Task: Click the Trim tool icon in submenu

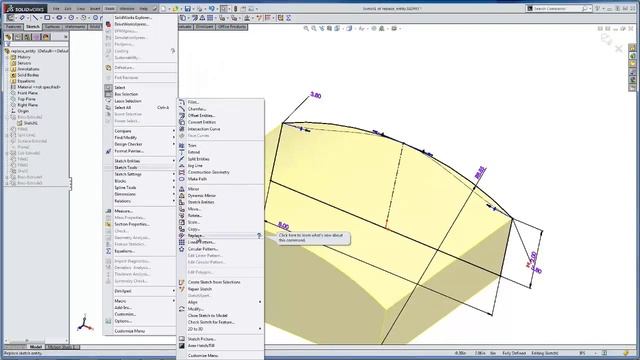Action: (x=182, y=145)
